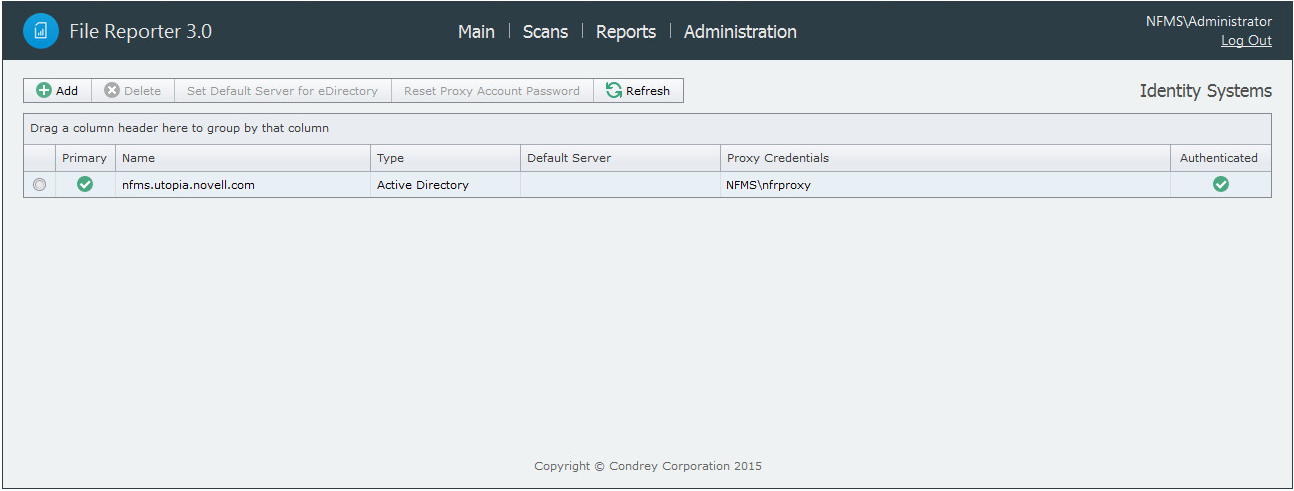Sort by the Proxy Credentials column header
Image resolution: width=1294 pixels, height=491 pixels.
pos(777,158)
